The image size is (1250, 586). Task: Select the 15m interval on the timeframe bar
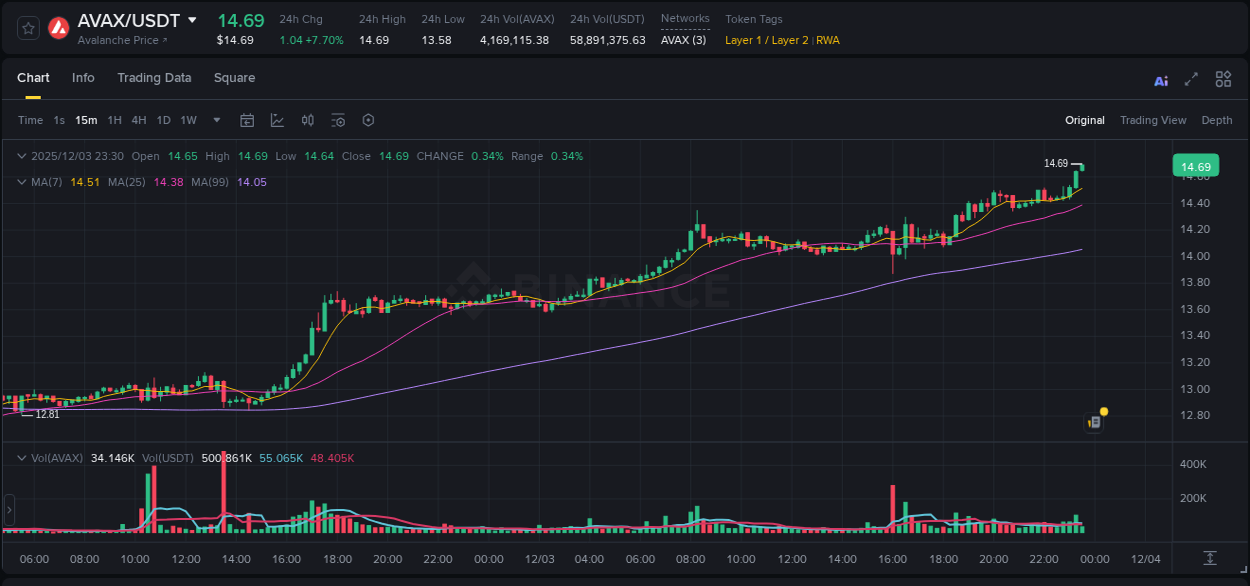pyautogui.click(x=86, y=119)
